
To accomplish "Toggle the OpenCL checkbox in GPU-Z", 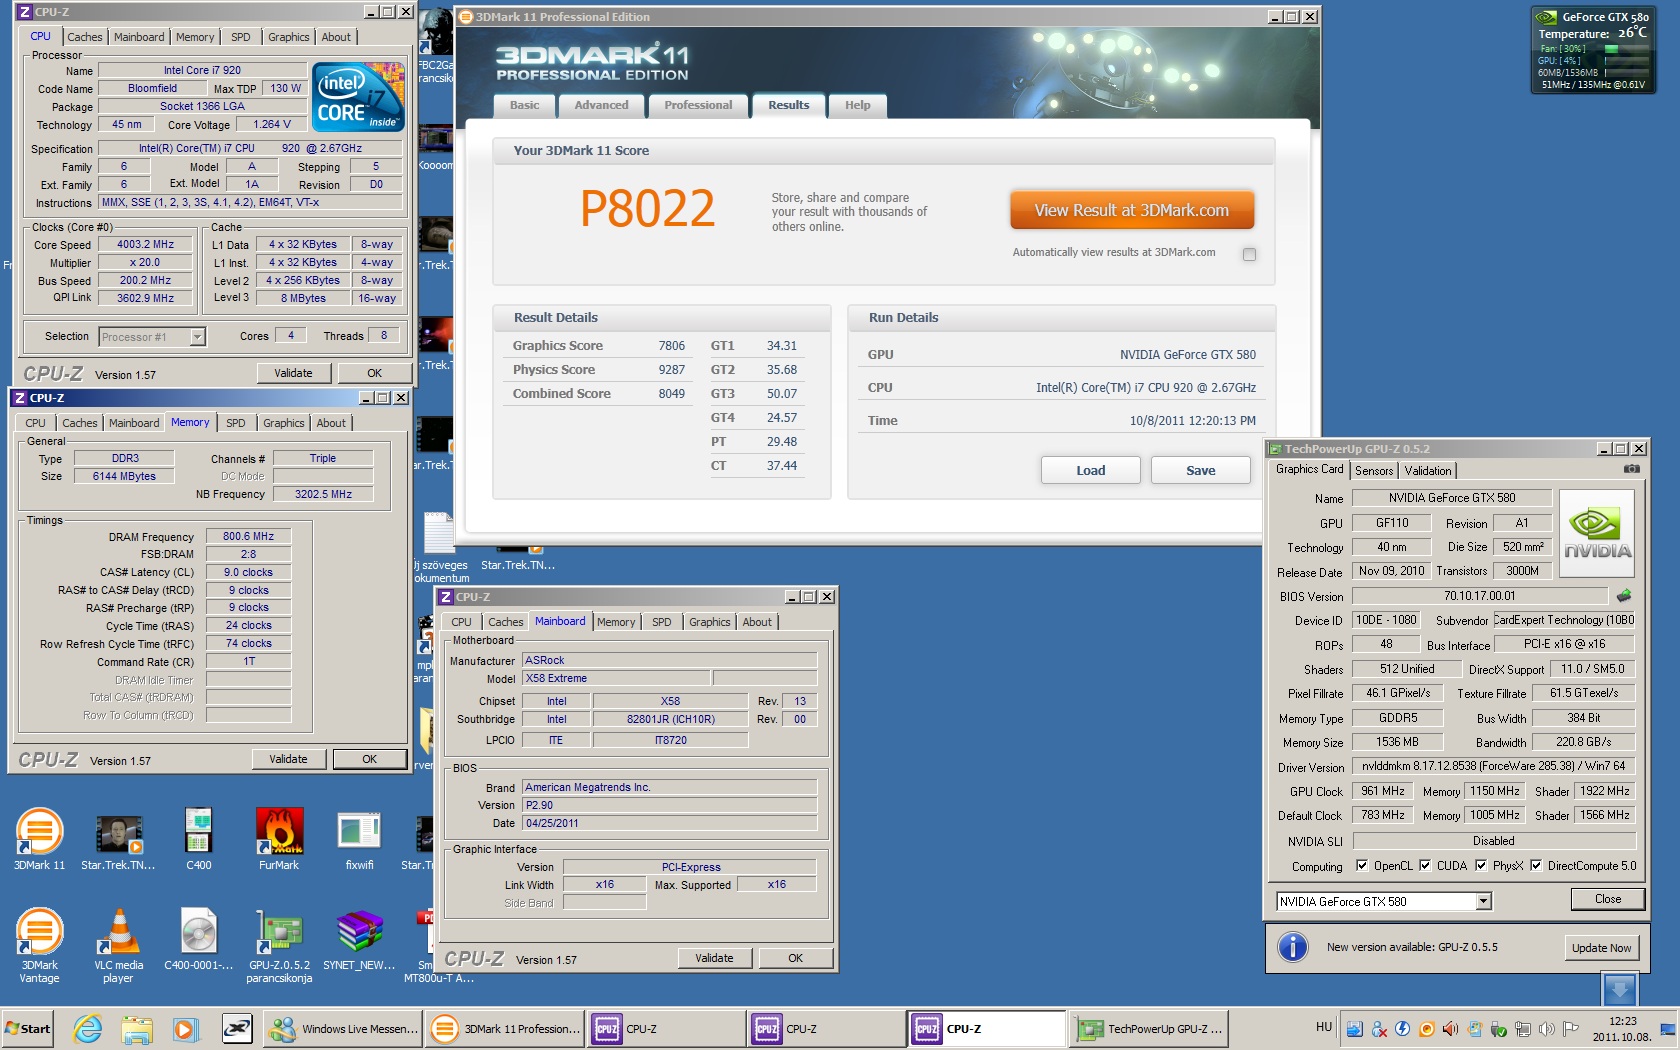I will pos(1361,866).
